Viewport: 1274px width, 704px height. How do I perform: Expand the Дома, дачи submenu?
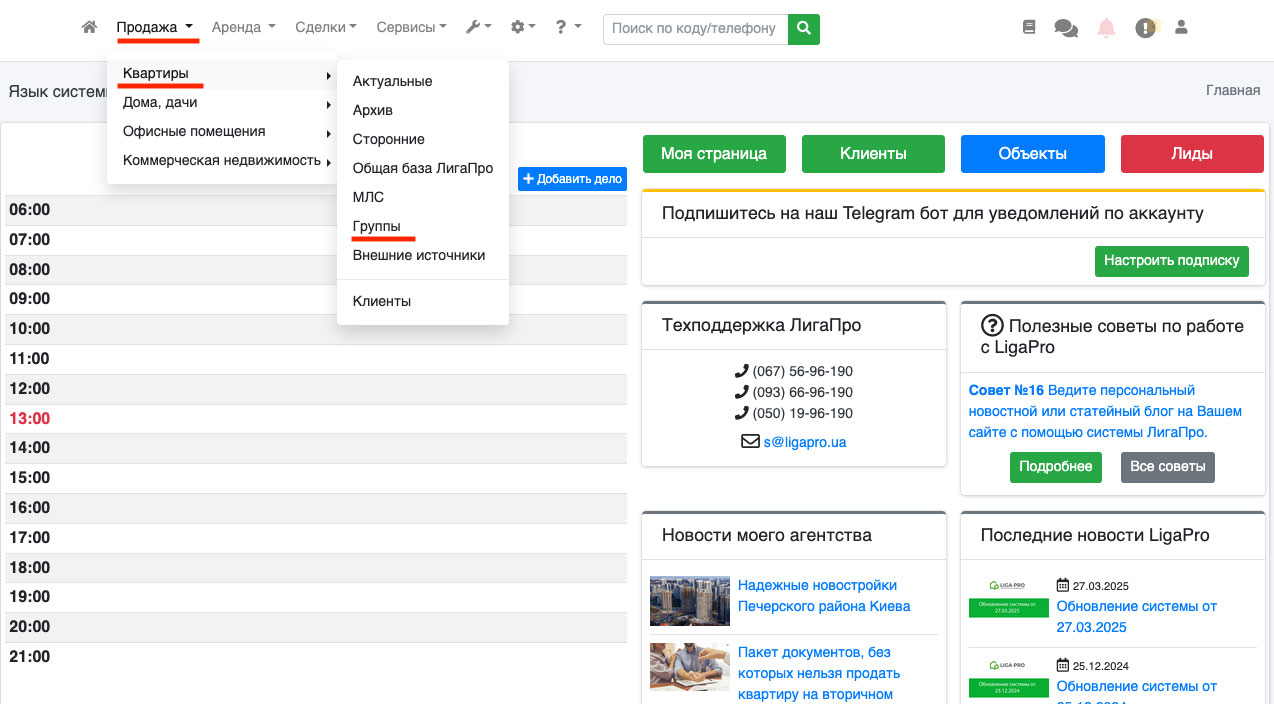point(160,102)
